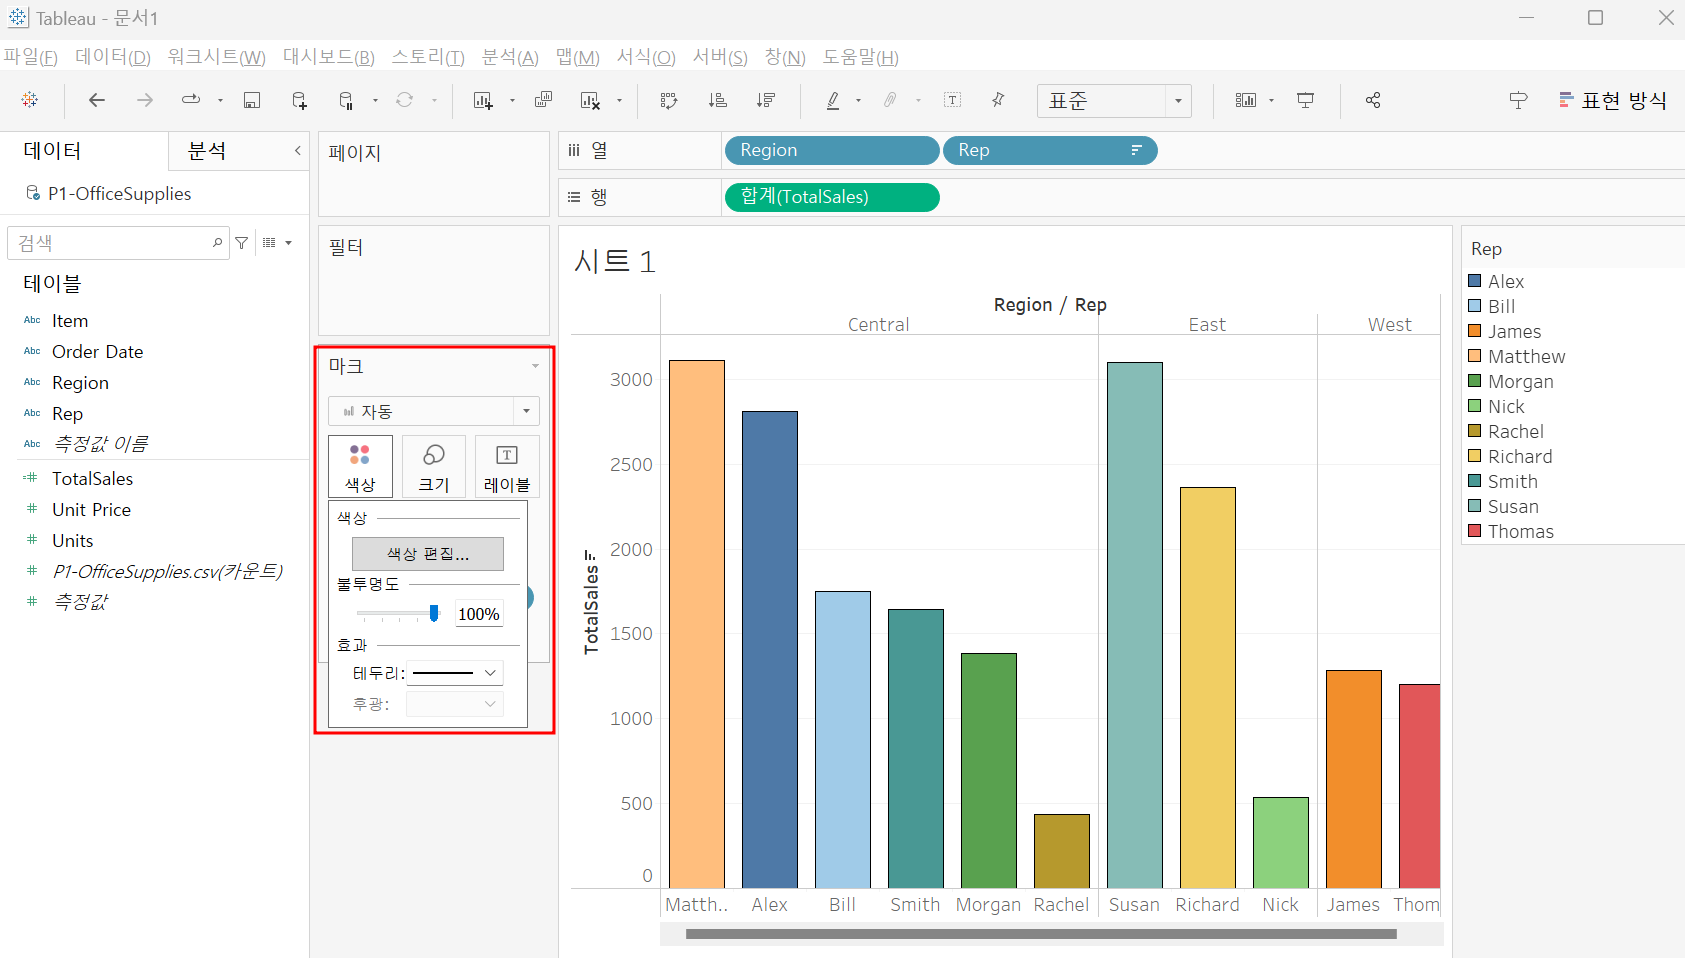Viewport: 1685px width, 958px height.
Task: Click the Richard yellow legend swatch
Action: (x=1475, y=456)
